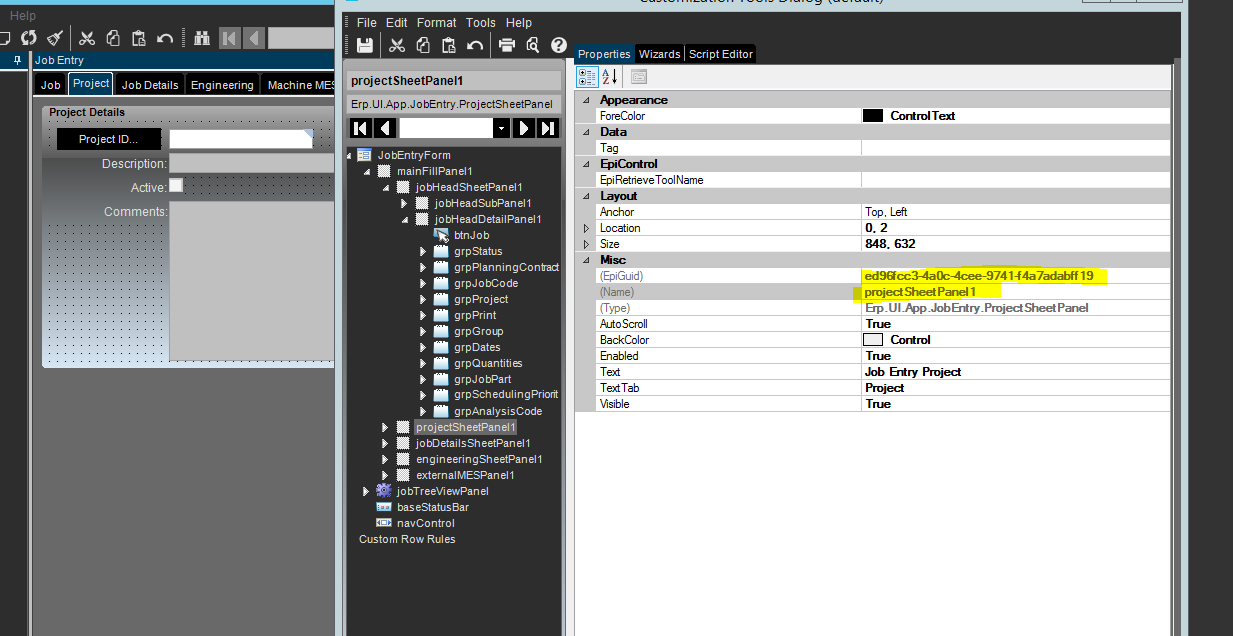This screenshot has height=636, width=1233.
Task: Click the ForeColor black color swatch
Action: 873,116
